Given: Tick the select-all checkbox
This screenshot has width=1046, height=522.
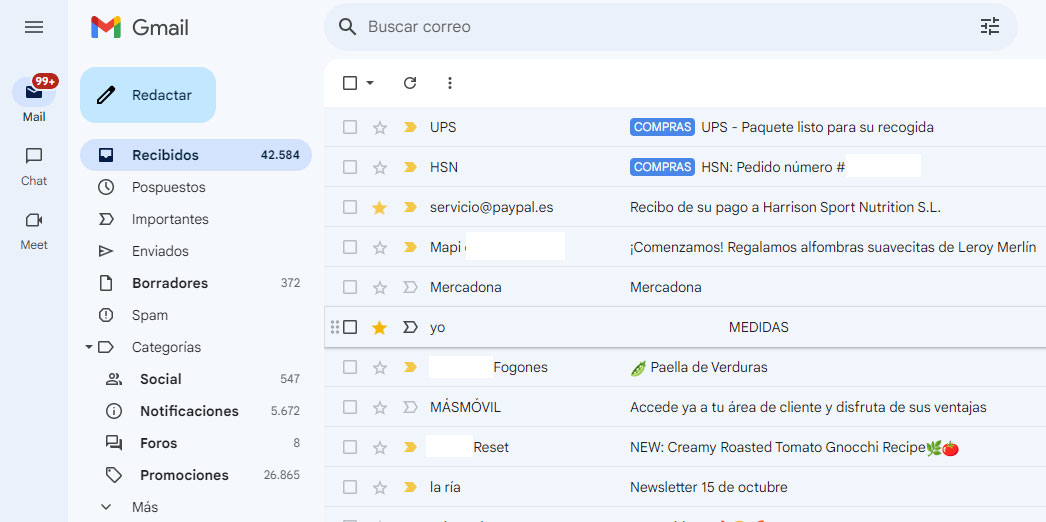Looking at the screenshot, I should (350, 83).
